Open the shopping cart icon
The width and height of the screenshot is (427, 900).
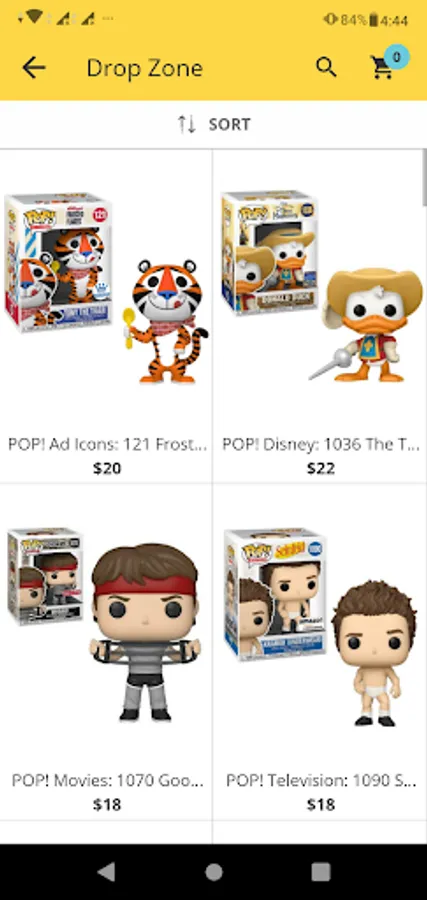(x=382, y=68)
